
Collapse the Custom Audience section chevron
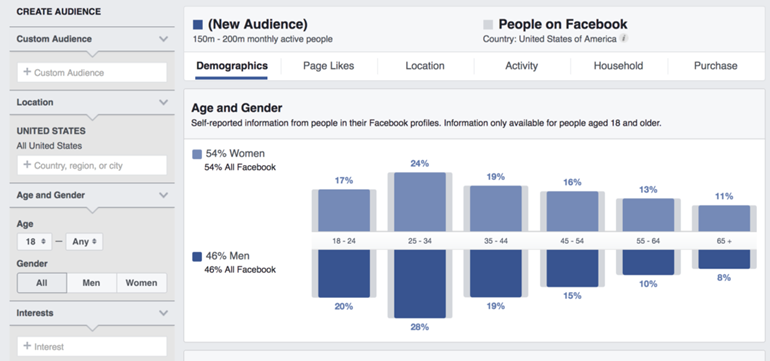[164, 39]
